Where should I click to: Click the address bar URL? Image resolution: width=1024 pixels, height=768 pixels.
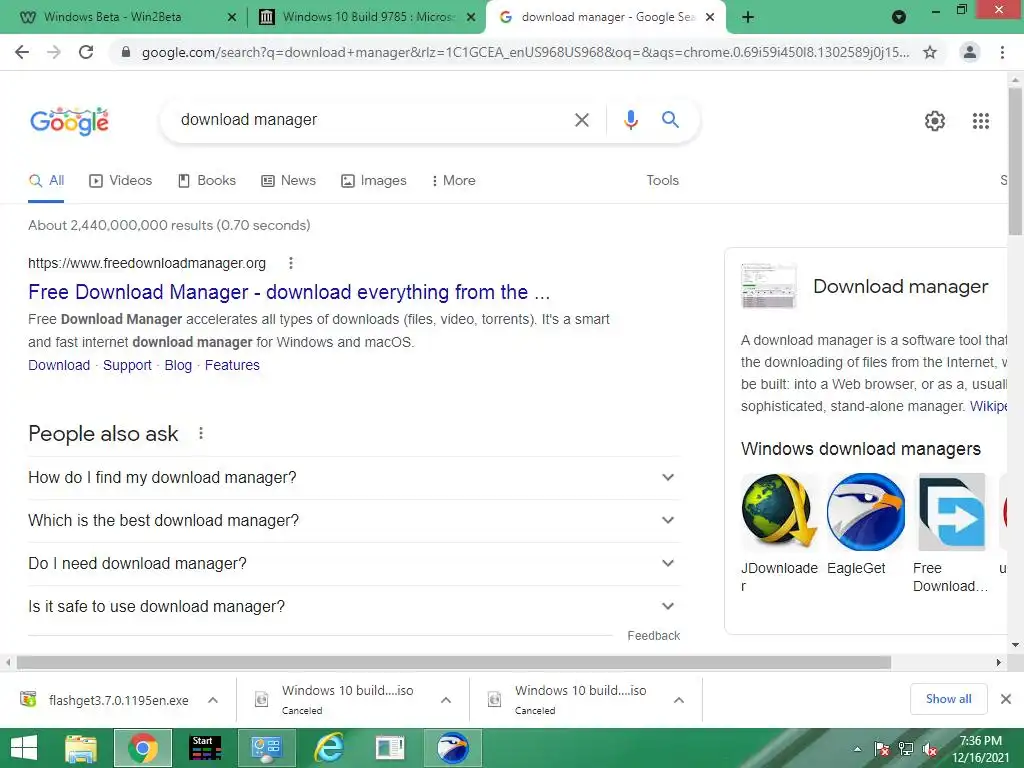coord(525,52)
